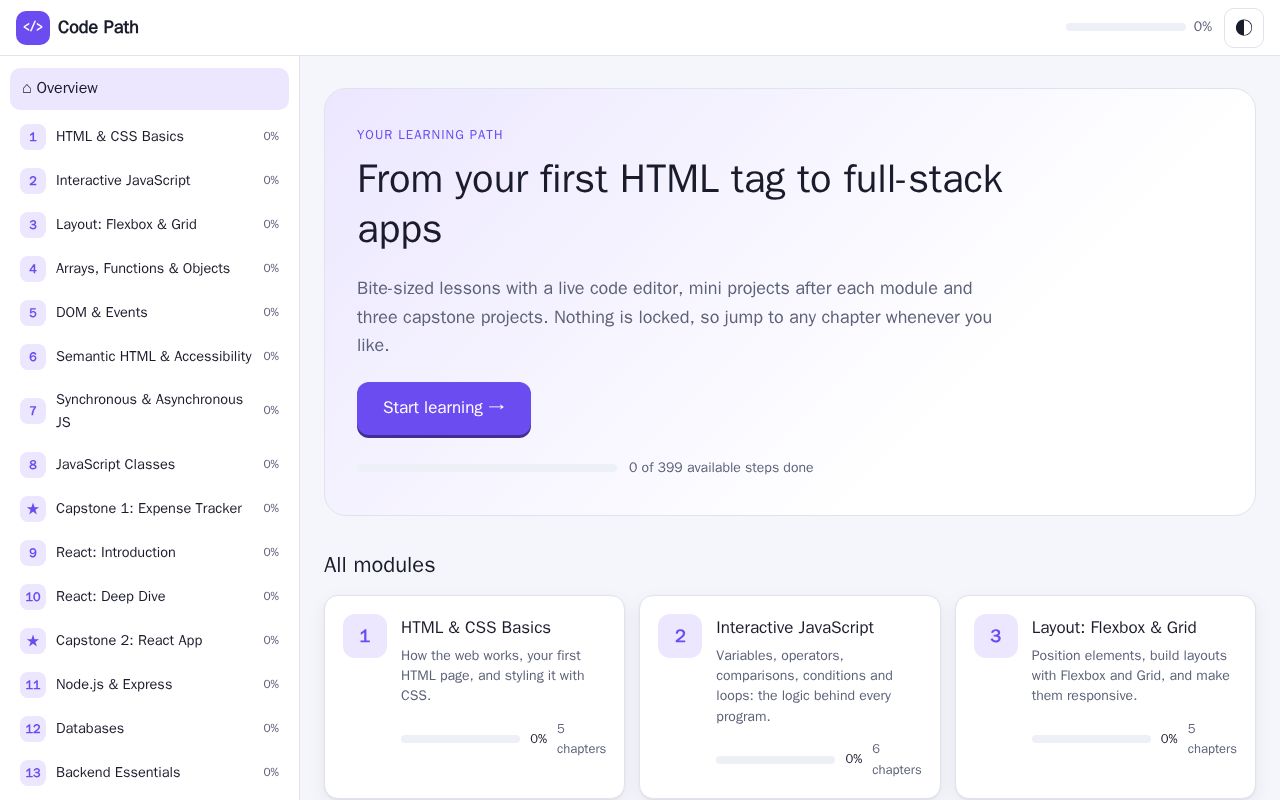Click the number 7 badge beside Synchronous & Asynchronous JS
This screenshot has height=800, width=1280.
coord(33,411)
